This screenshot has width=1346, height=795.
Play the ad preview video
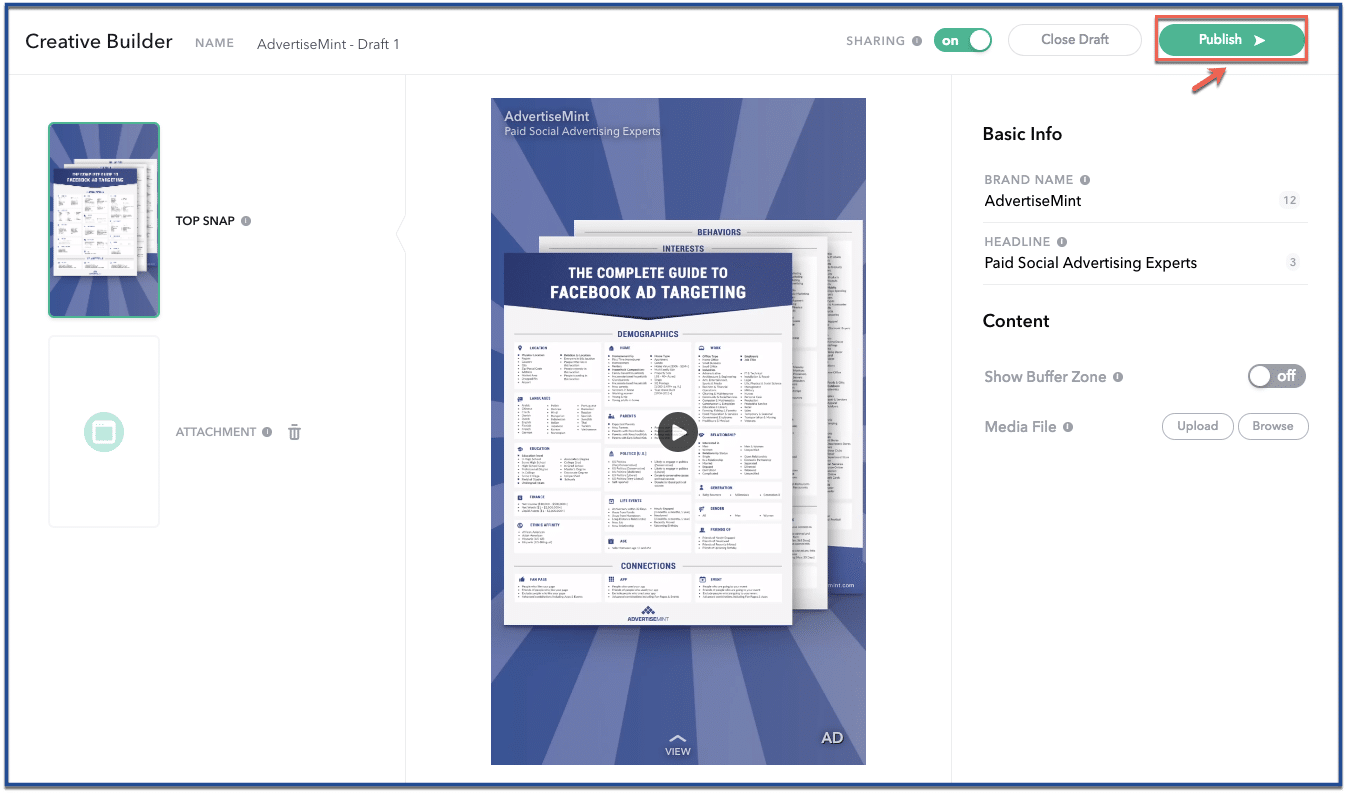(678, 432)
